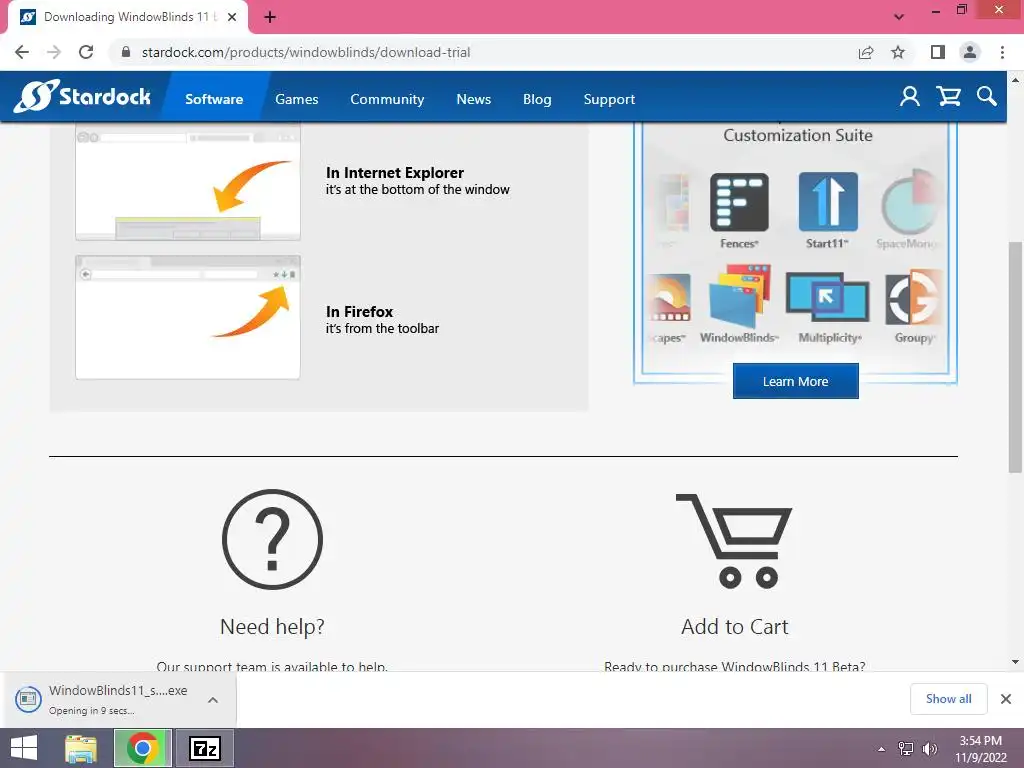The height and width of the screenshot is (768, 1024).
Task: Open the Chrome profile avatar
Action: pyautogui.click(x=970, y=52)
